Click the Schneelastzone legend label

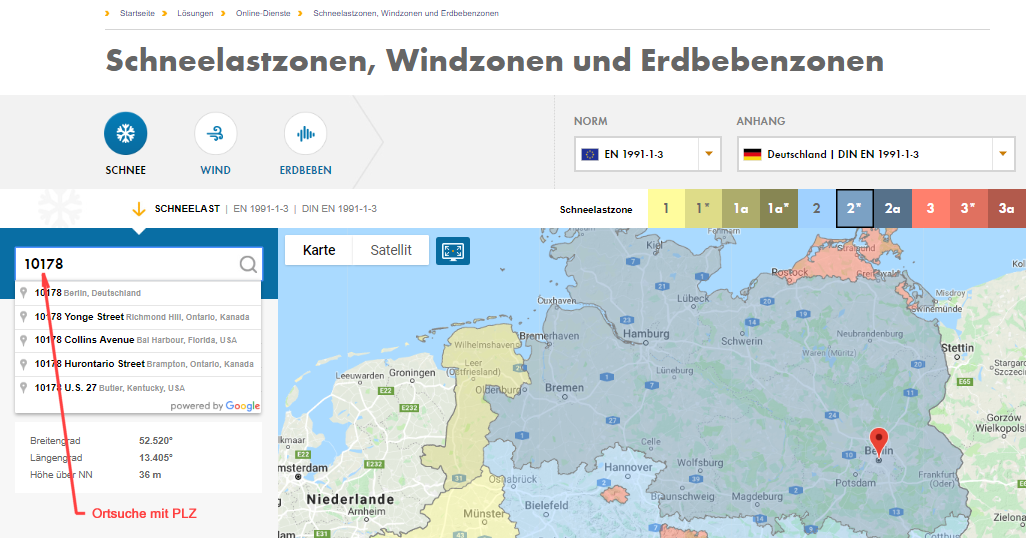point(596,210)
